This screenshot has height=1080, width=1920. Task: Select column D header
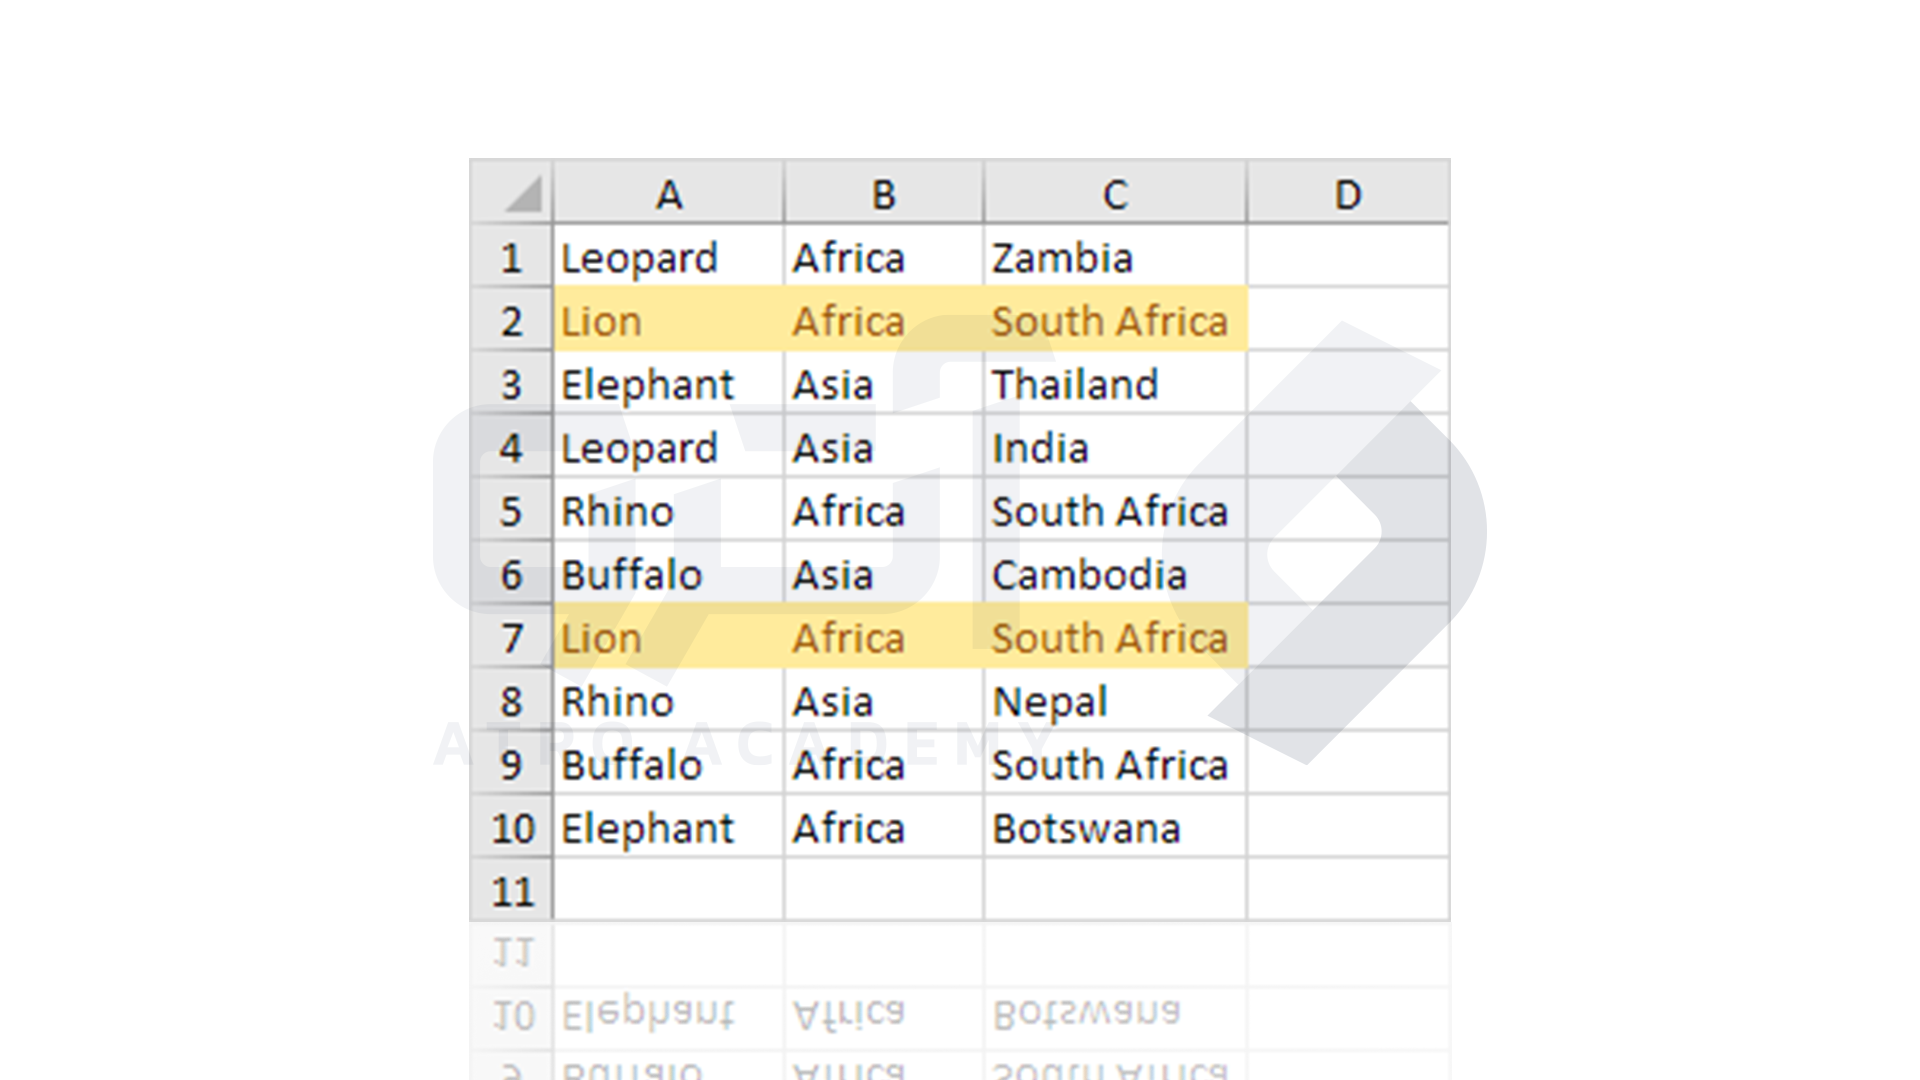coord(1348,193)
